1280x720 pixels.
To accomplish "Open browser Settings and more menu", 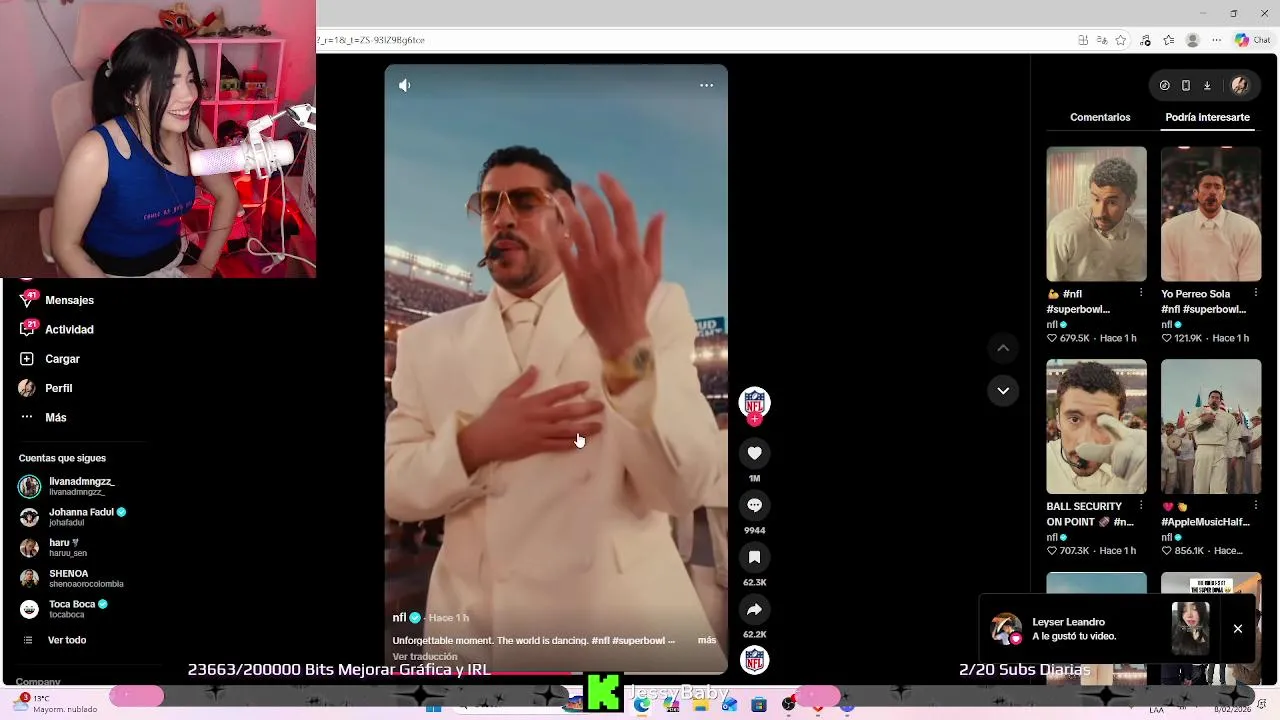I will [x=1216, y=40].
